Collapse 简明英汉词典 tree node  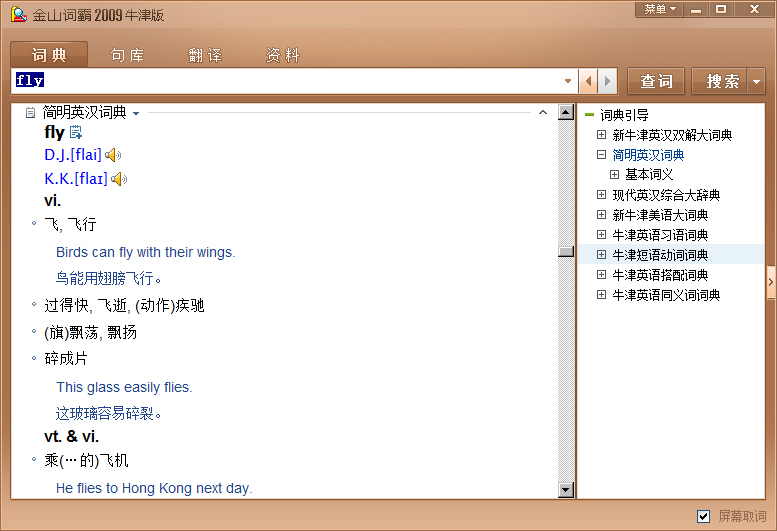click(x=601, y=155)
